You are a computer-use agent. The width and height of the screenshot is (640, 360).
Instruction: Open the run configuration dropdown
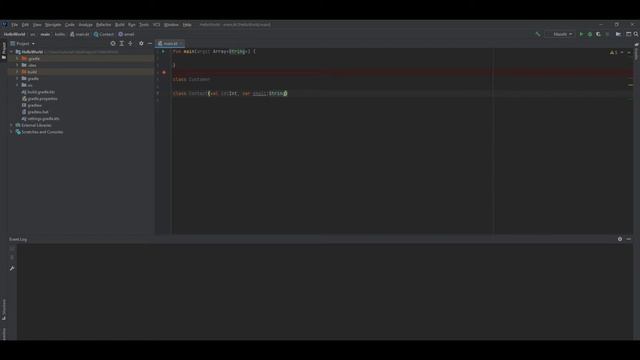click(562, 34)
